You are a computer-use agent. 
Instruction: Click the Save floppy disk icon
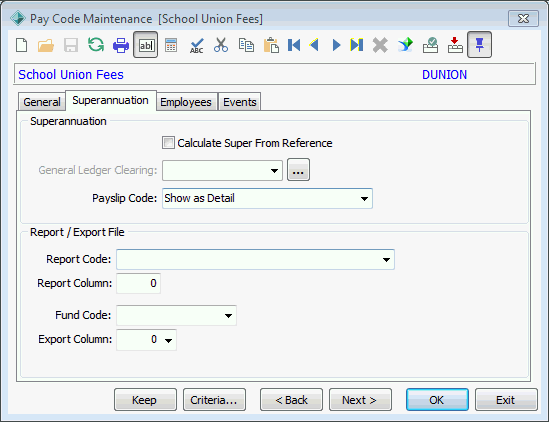71,45
